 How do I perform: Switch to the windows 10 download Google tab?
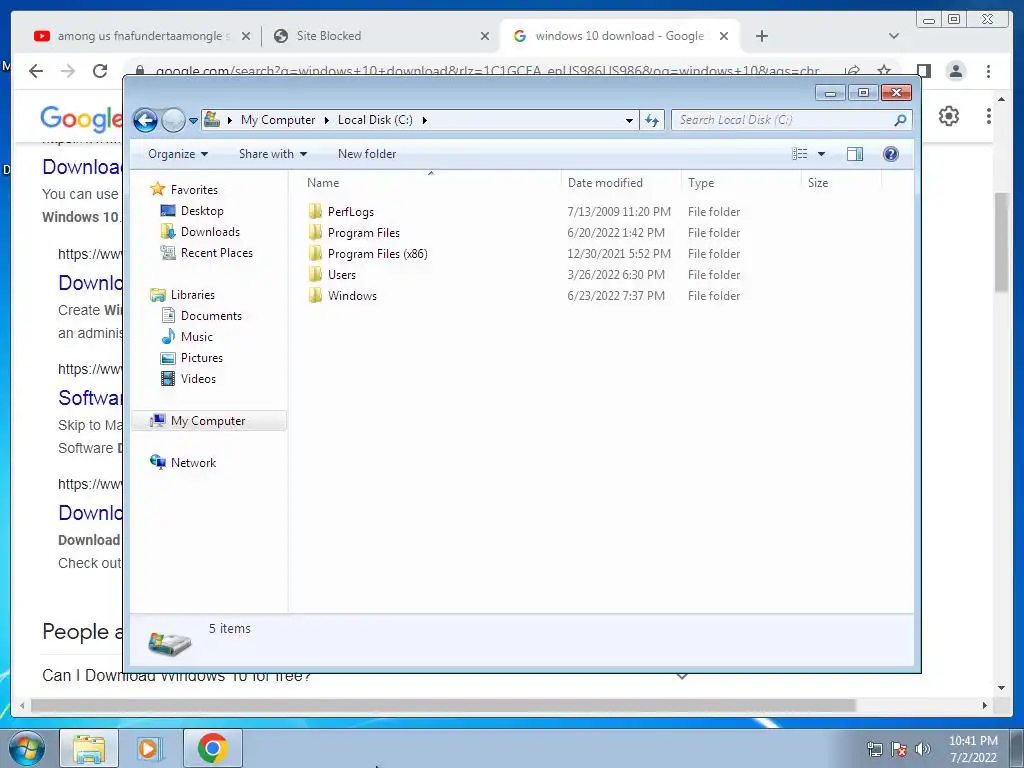click(x=619, y=36)
